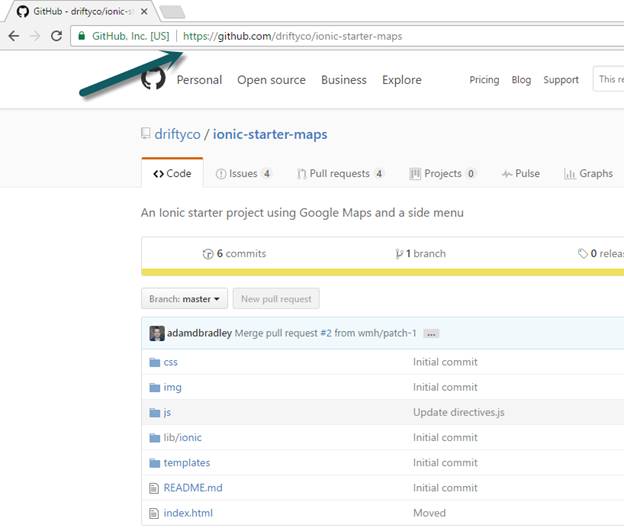Click the browser reload button

tap(57, 36)
